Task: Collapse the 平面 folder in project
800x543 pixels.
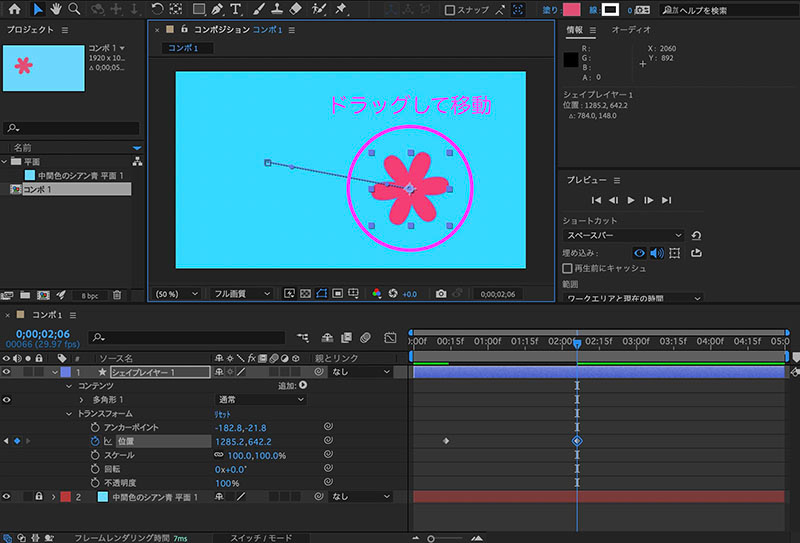Action: click(5, 161)
